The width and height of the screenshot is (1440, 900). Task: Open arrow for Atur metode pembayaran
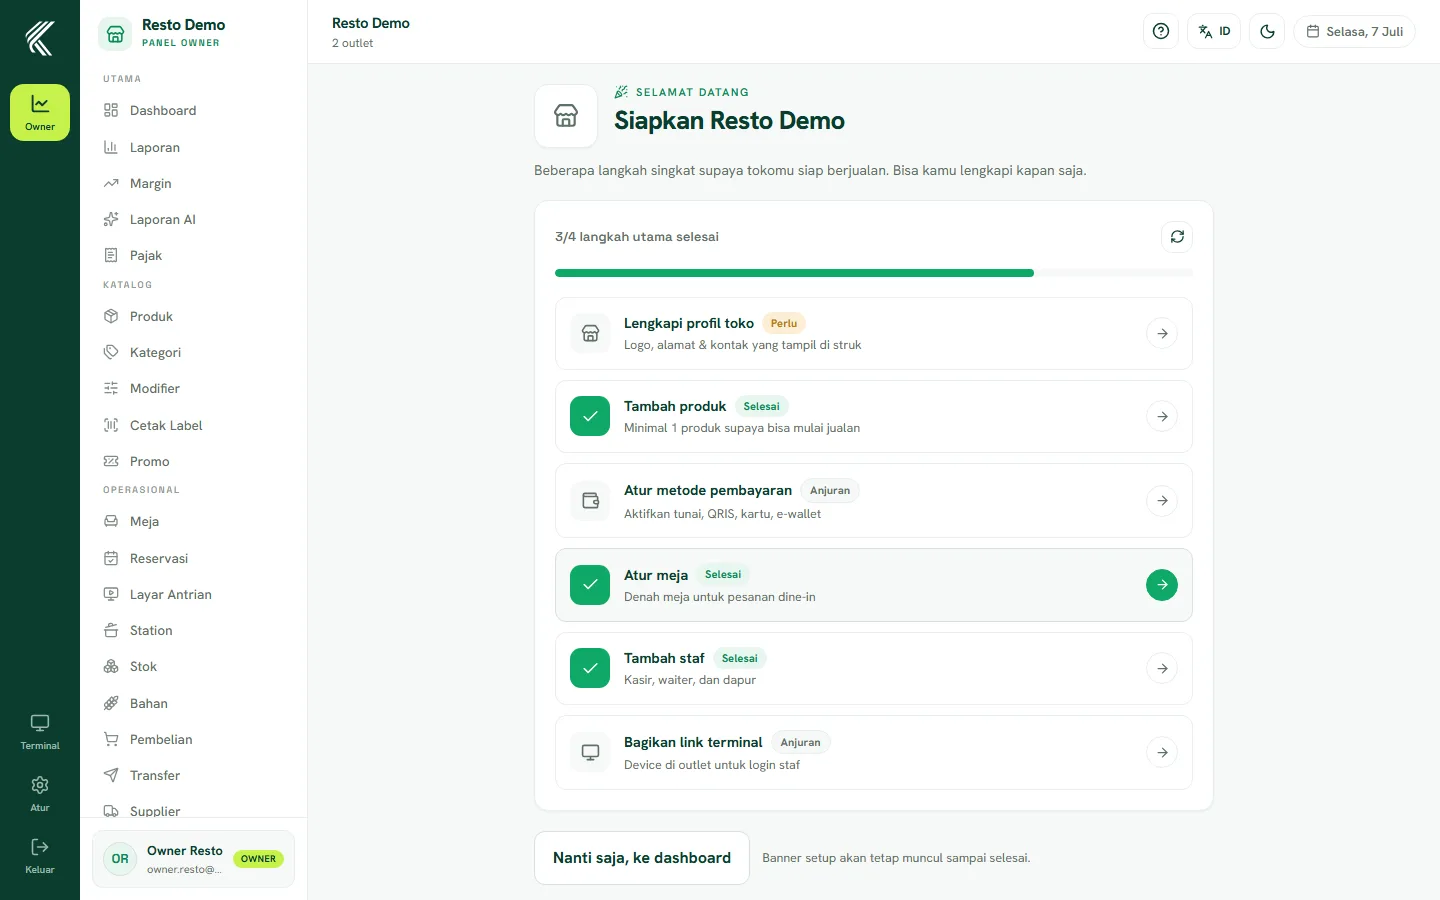click(x=1161, y=500)
